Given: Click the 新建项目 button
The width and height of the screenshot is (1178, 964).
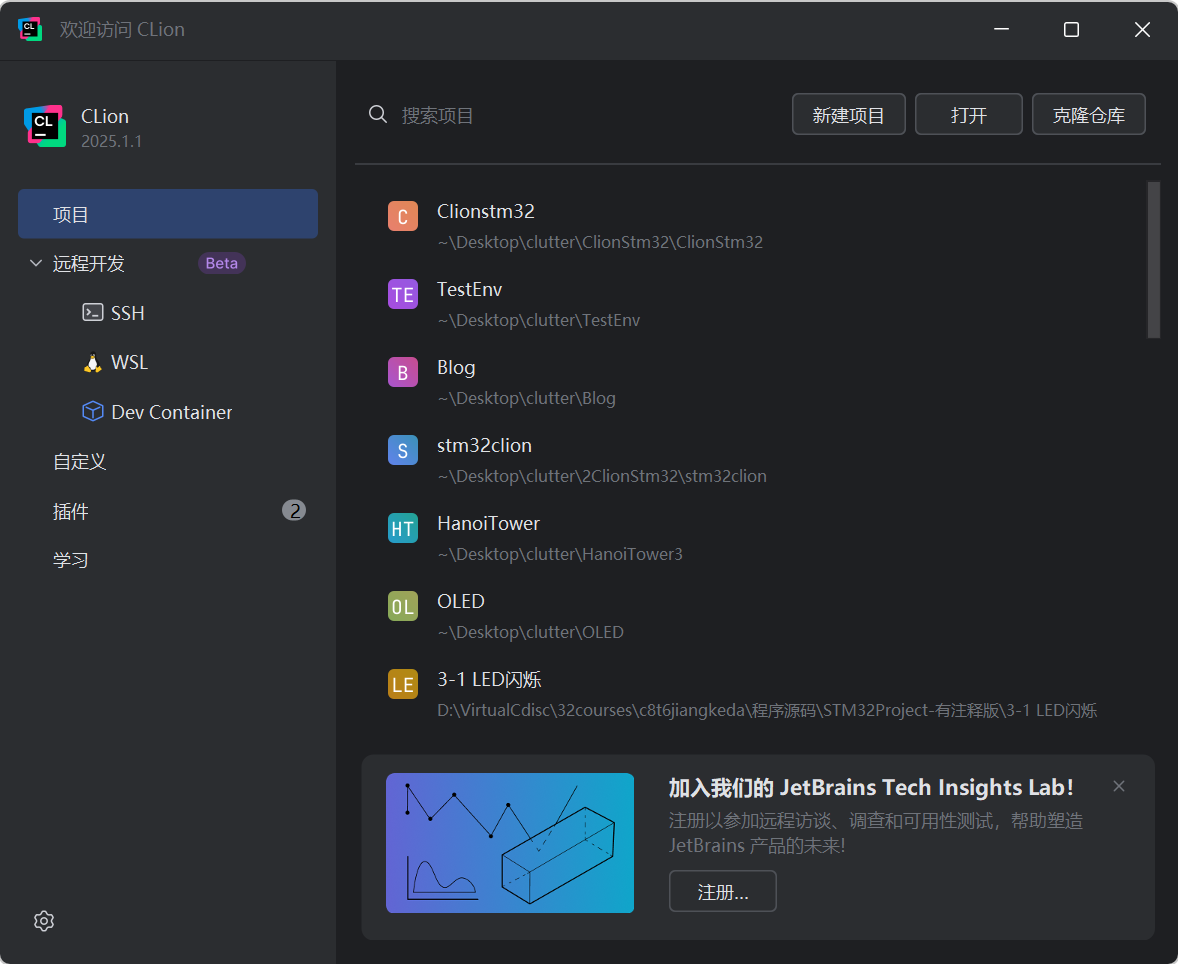Looking at the screenshot, I should tap(848, 114).
